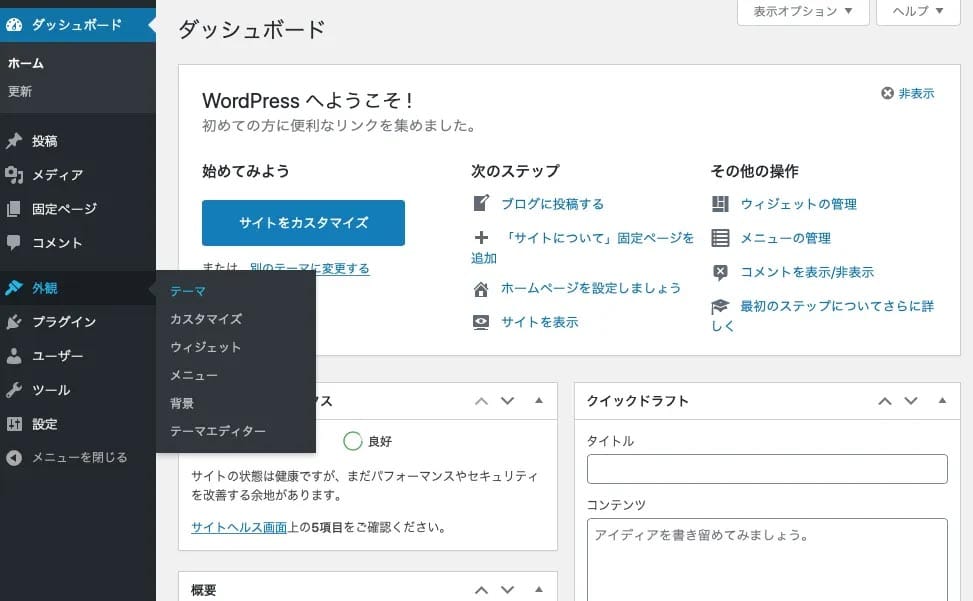Click the speech bubble icon beside コメント

point(14,243)
